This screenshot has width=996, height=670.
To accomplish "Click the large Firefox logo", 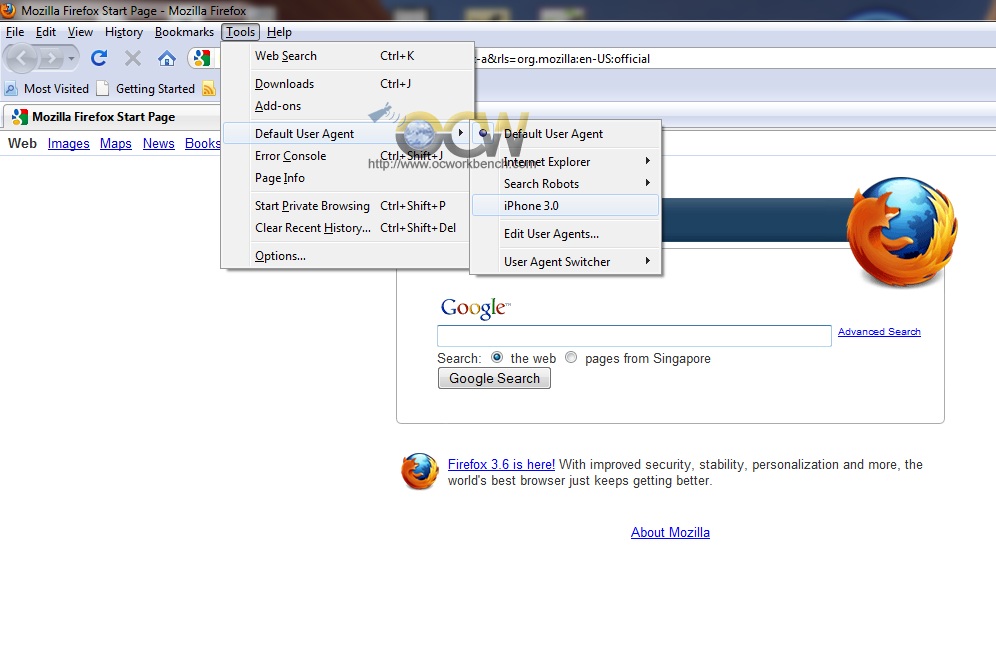I will (x=902, y=232).
